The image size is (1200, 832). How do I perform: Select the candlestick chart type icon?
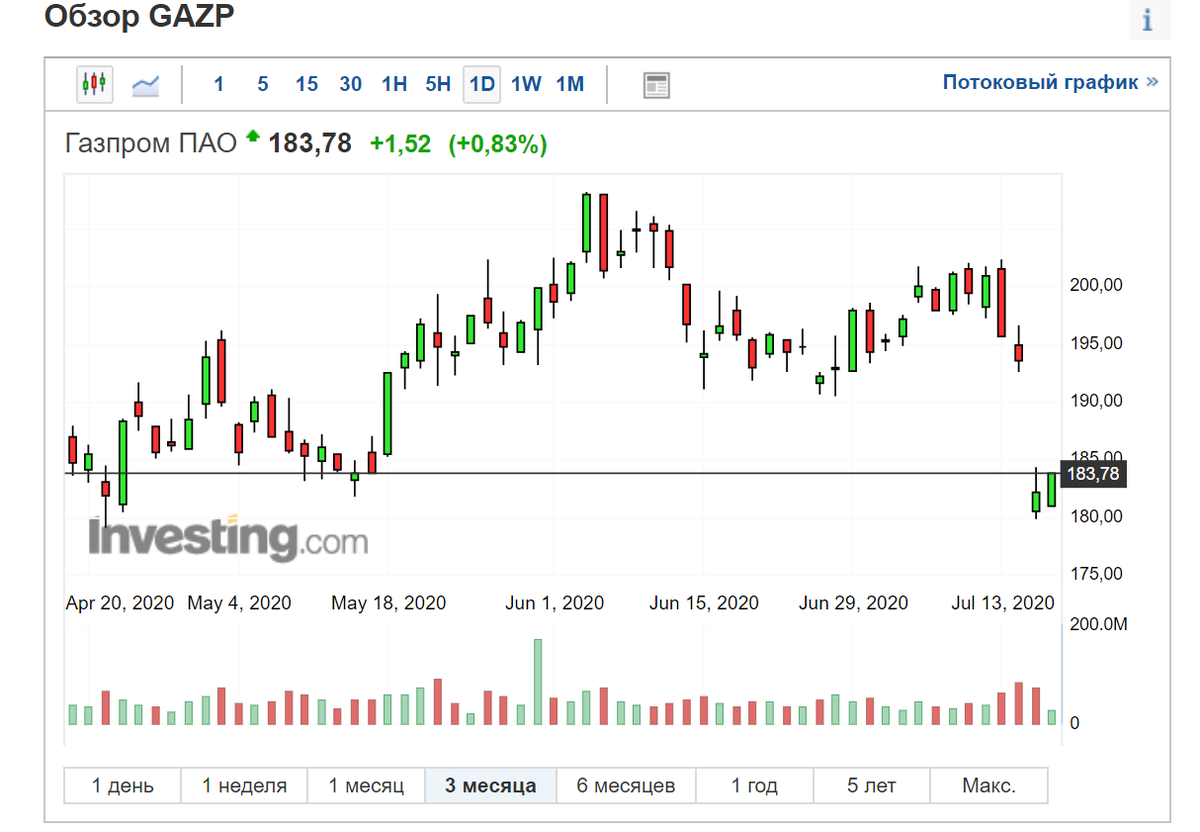coord(95,84)
